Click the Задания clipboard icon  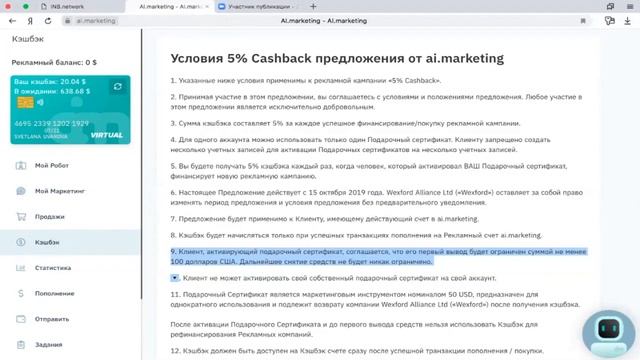[x=21, y=344]
